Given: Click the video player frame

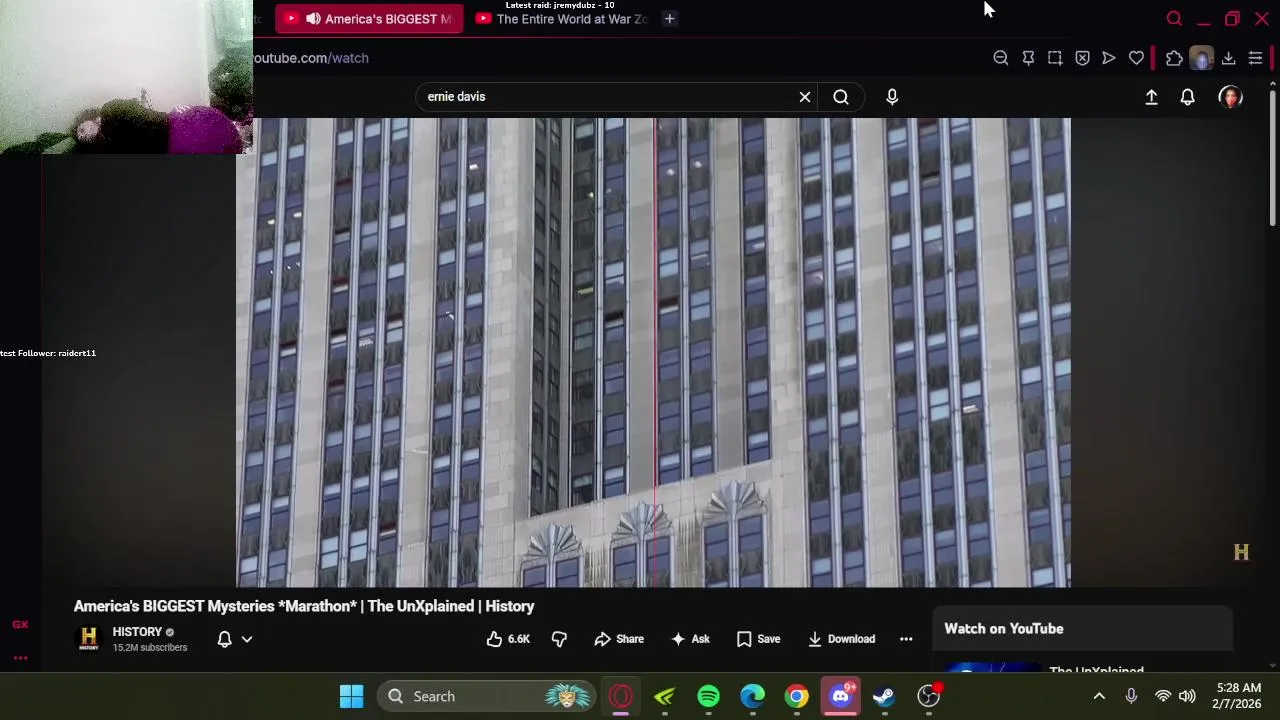Looking at the screenshot, I should coord(653,352).
